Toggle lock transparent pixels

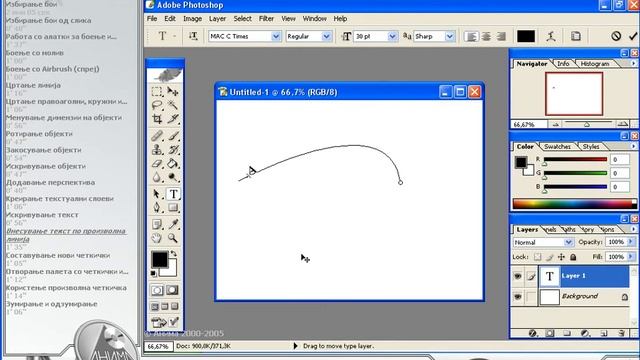[x=538, y=257]
